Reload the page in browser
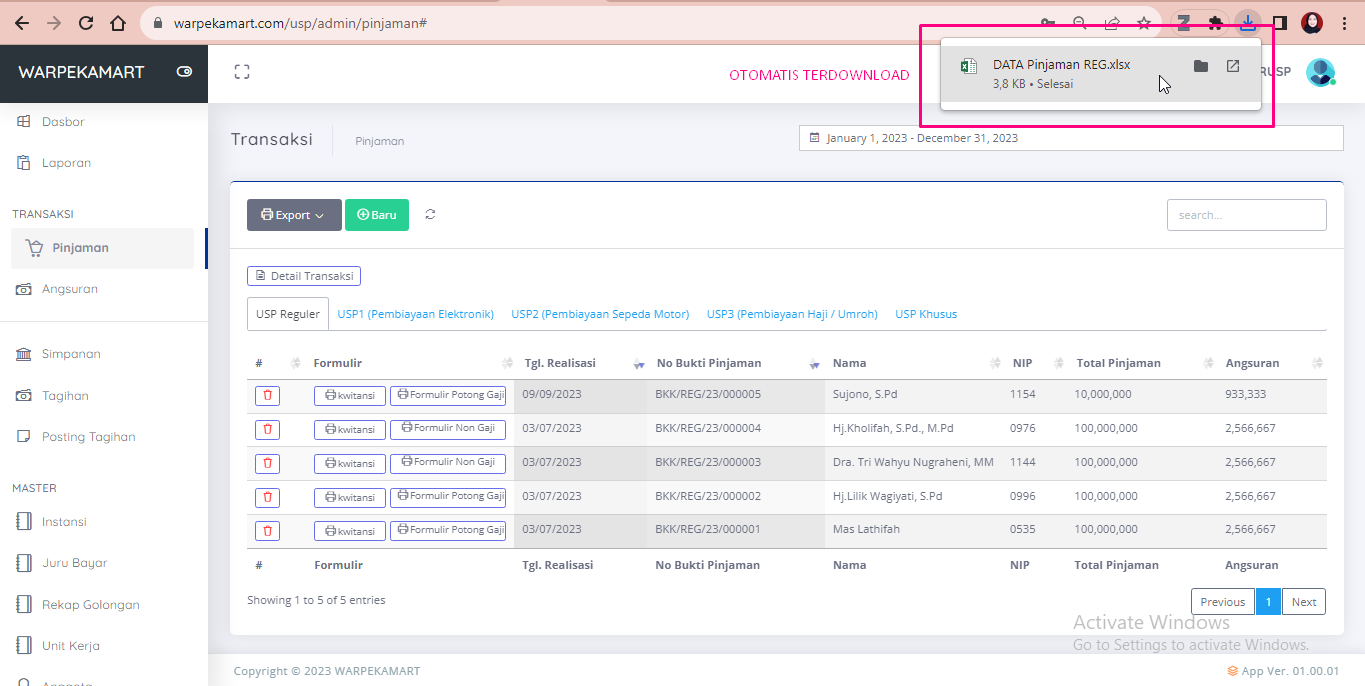This screenshot has width=1365, height=686. click(x=86, y=23)
